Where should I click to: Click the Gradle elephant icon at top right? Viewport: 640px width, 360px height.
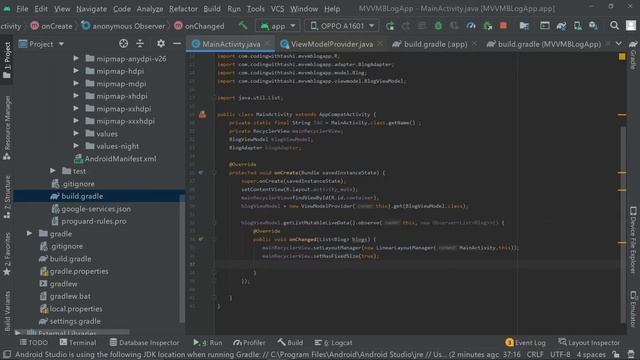click(x=633, y=44)
